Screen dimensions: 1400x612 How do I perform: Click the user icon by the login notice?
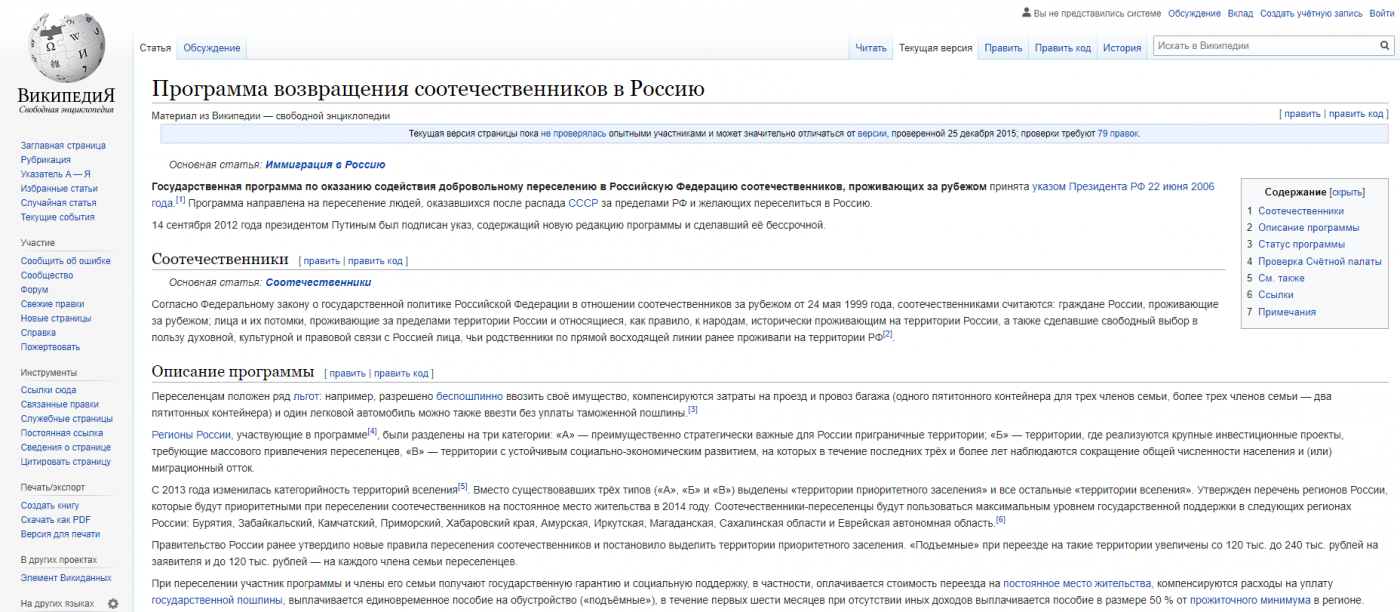[1026, 13]
